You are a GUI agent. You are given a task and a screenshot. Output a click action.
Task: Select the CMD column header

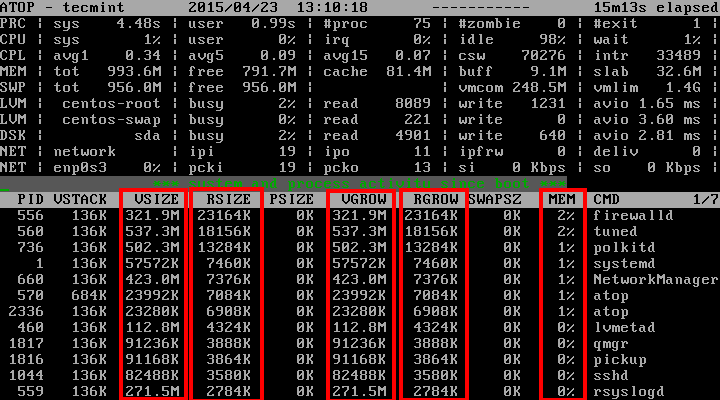606,200
